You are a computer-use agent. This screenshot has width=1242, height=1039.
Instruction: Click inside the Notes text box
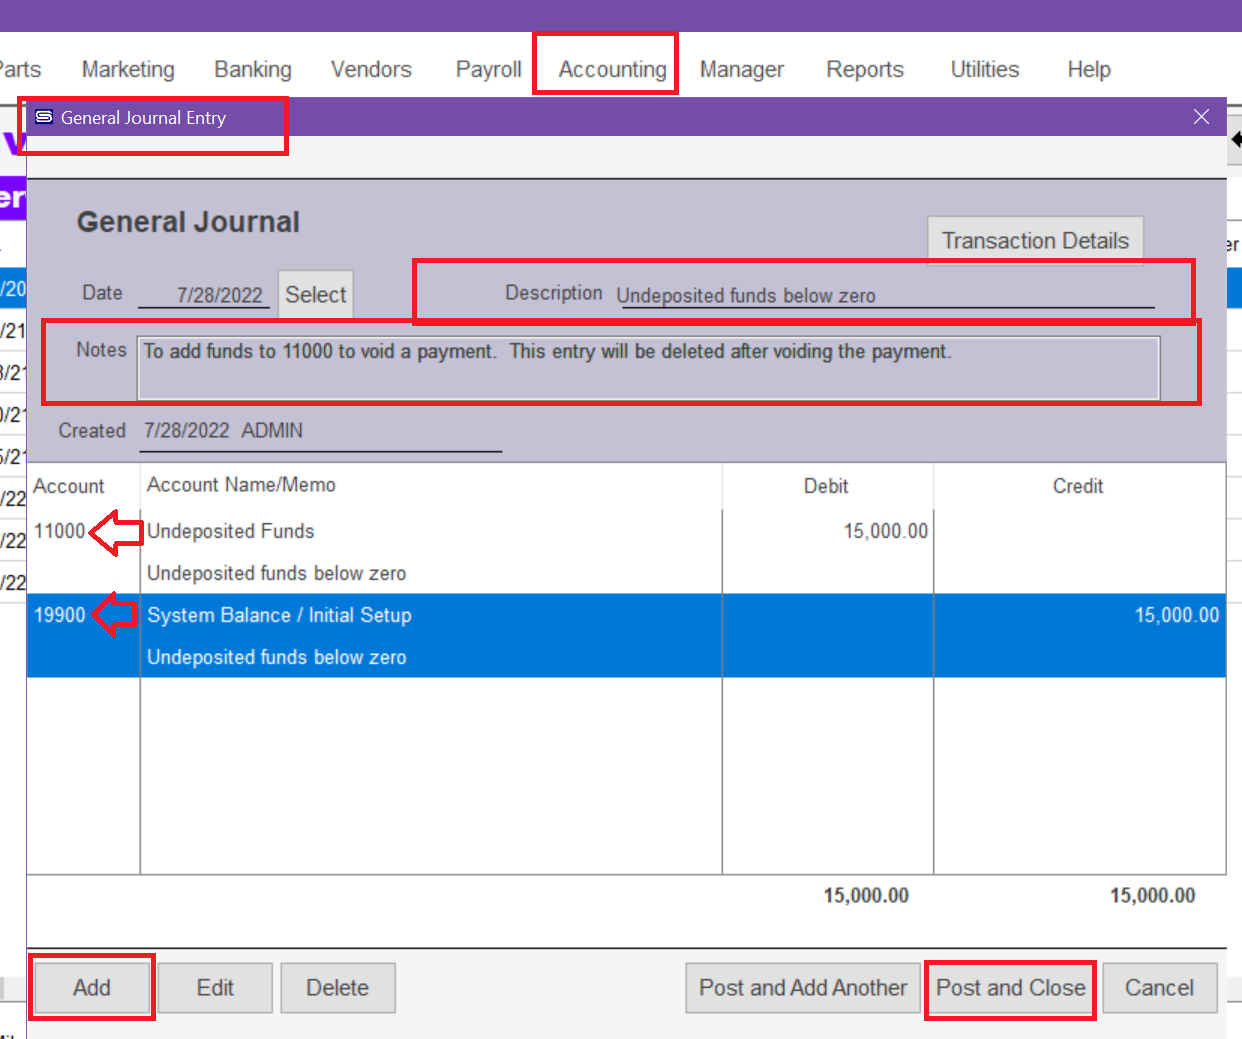pos(647,368)
